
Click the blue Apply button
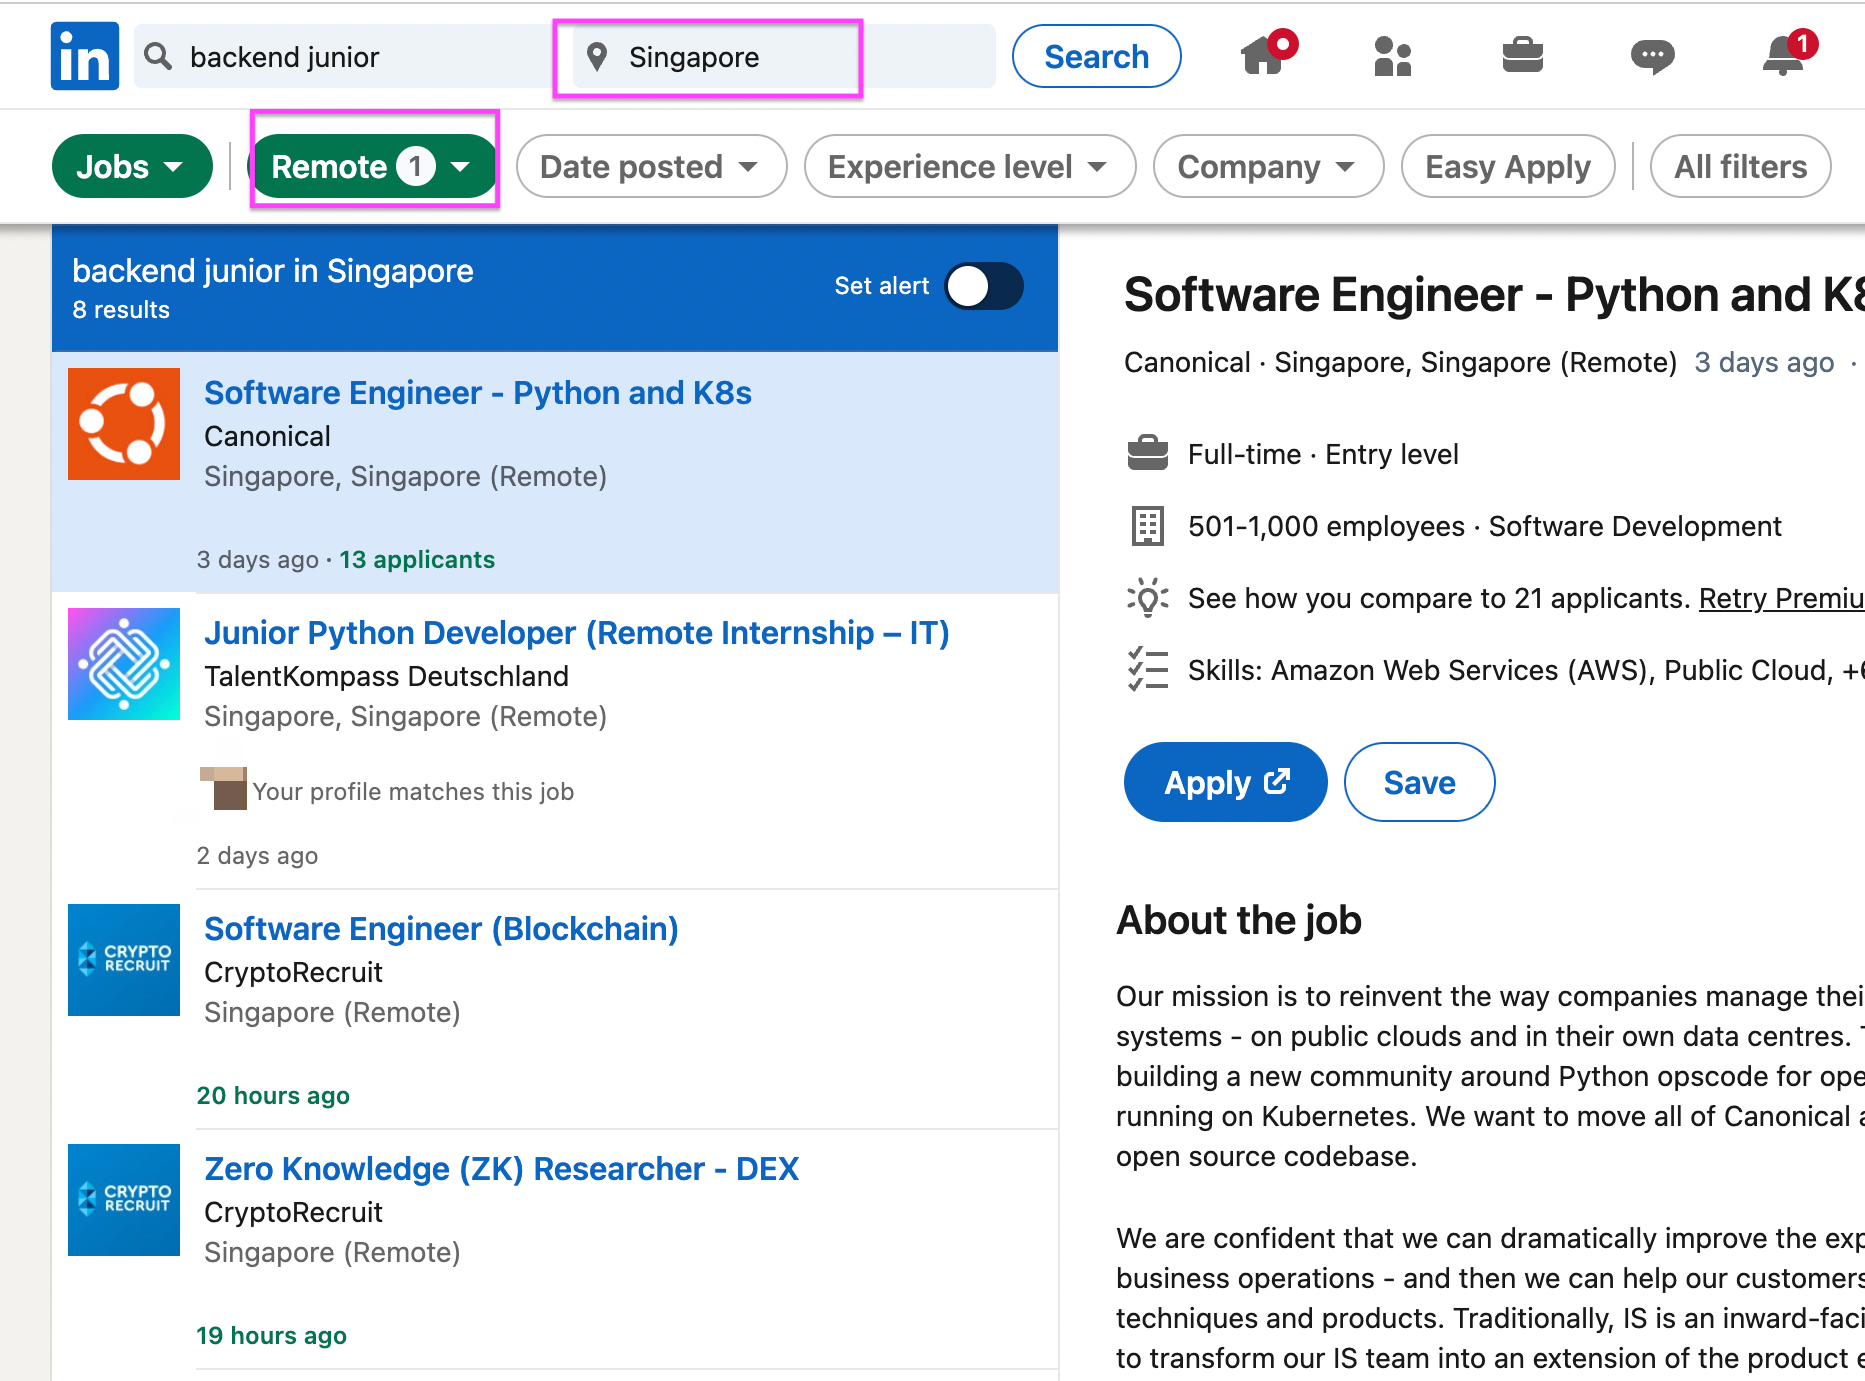tap(1225, 782)
